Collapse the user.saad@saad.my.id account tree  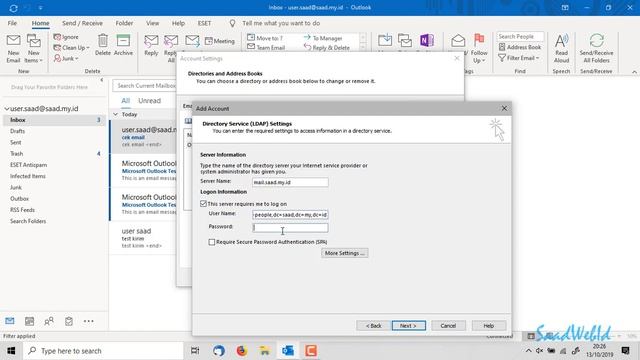(x=6, y=109)
